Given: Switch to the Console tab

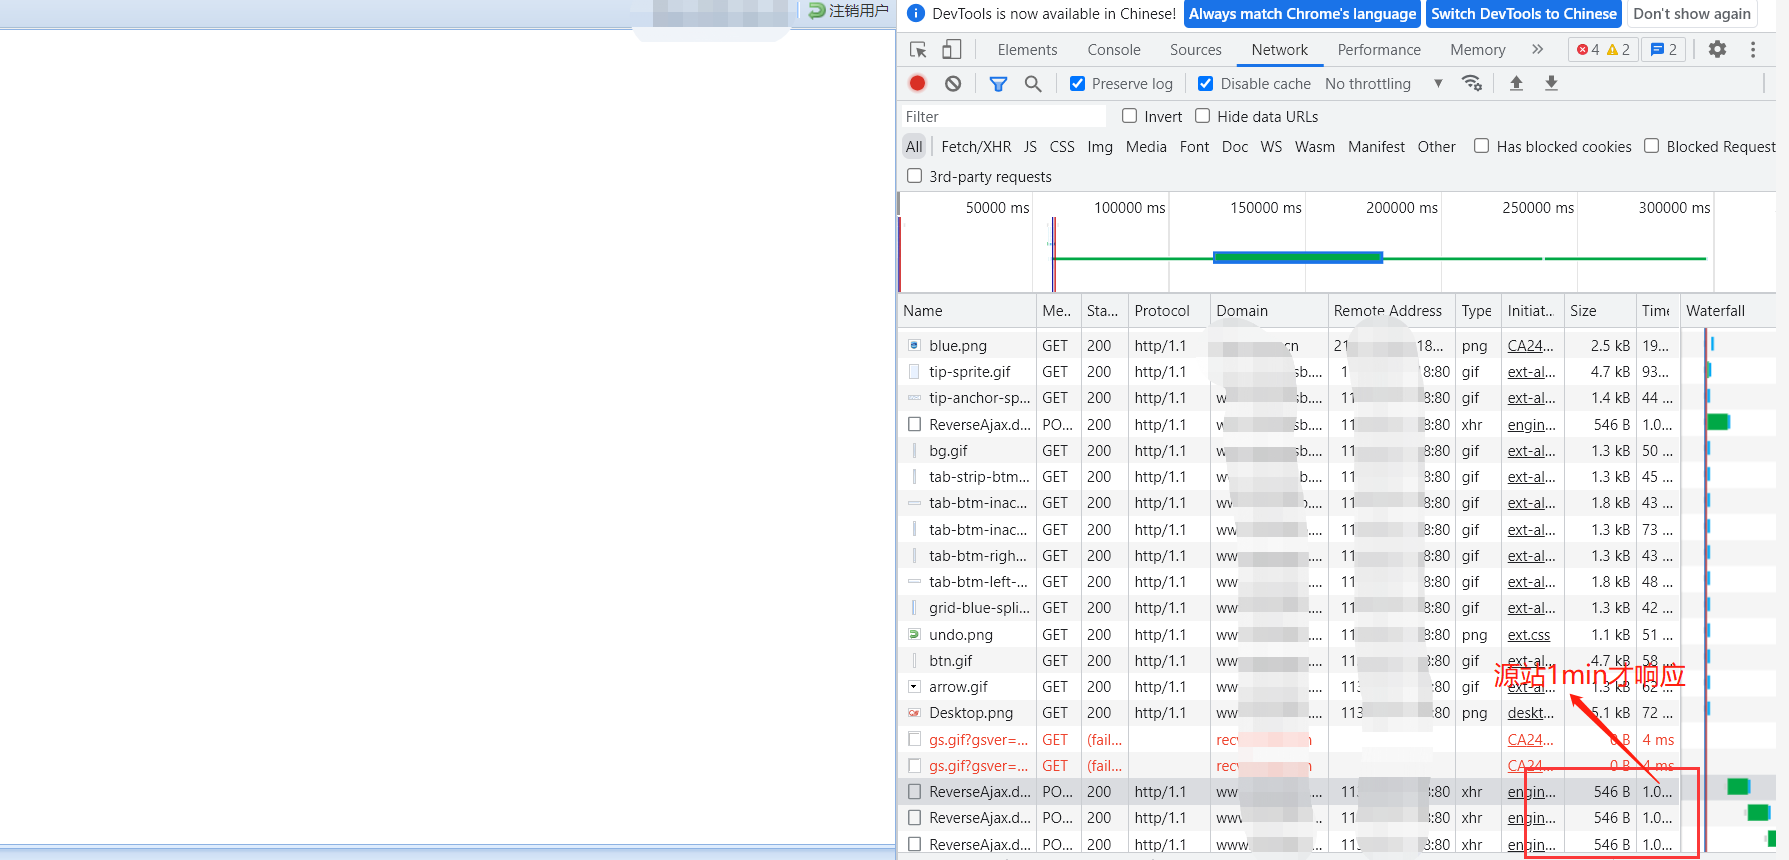Looking at the screenshot, I should coord(1113,50).
